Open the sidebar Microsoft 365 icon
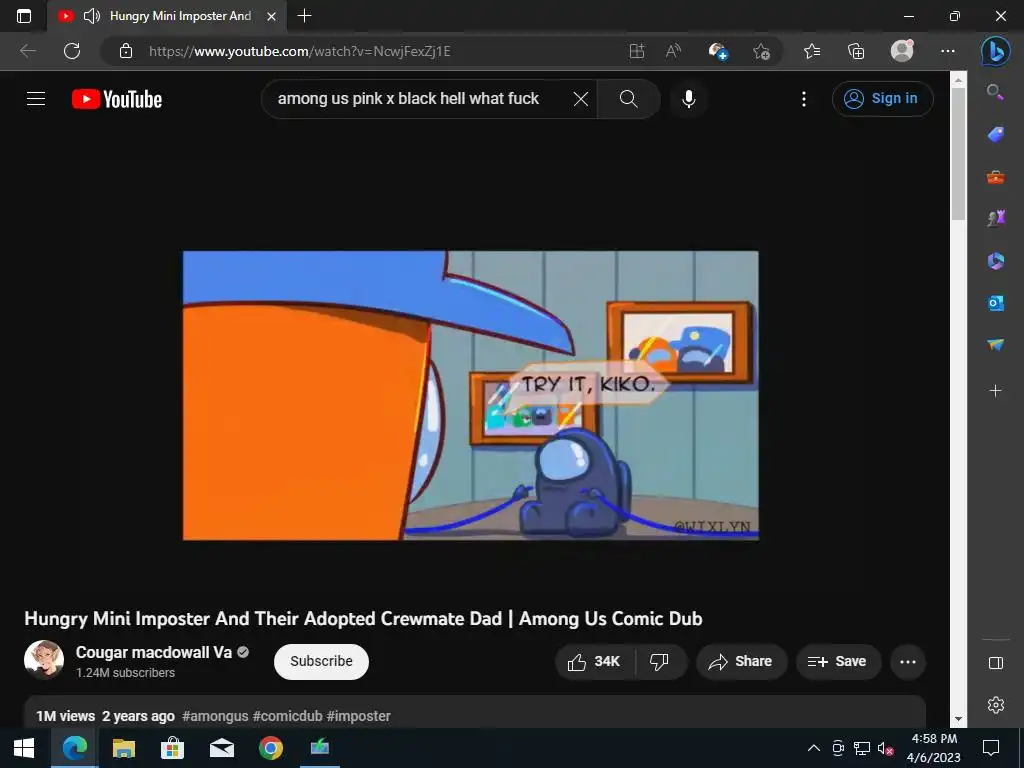This screenshot has height=768, width=1024. click(x=995, y=261)
